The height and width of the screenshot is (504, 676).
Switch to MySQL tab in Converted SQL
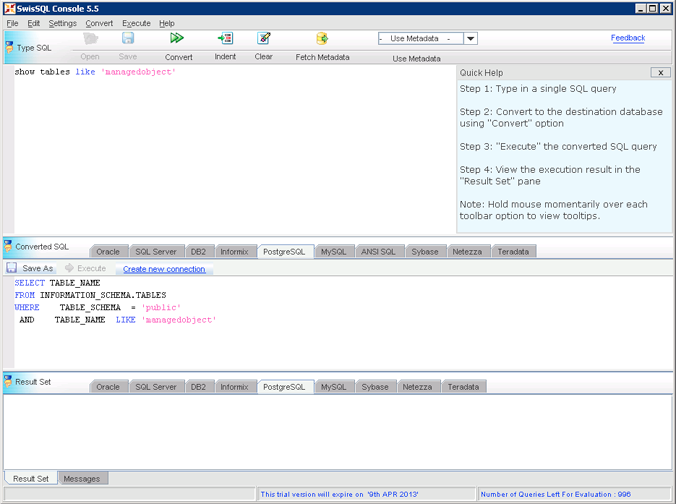pyautogui.click(x=333, y=252)
